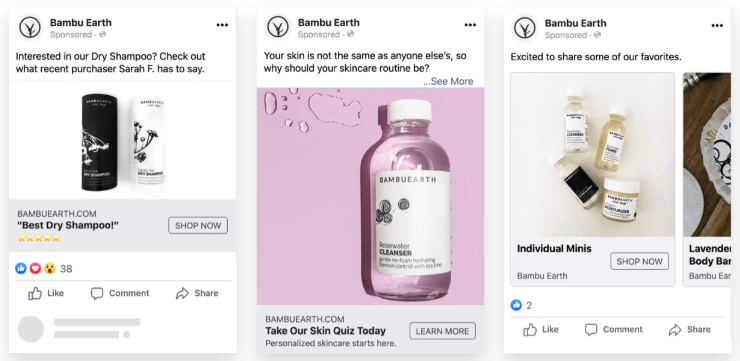Open the three-dot menu on the skincare quiz ad
This screenshot has width=740, height=361.
click(470, 25)
